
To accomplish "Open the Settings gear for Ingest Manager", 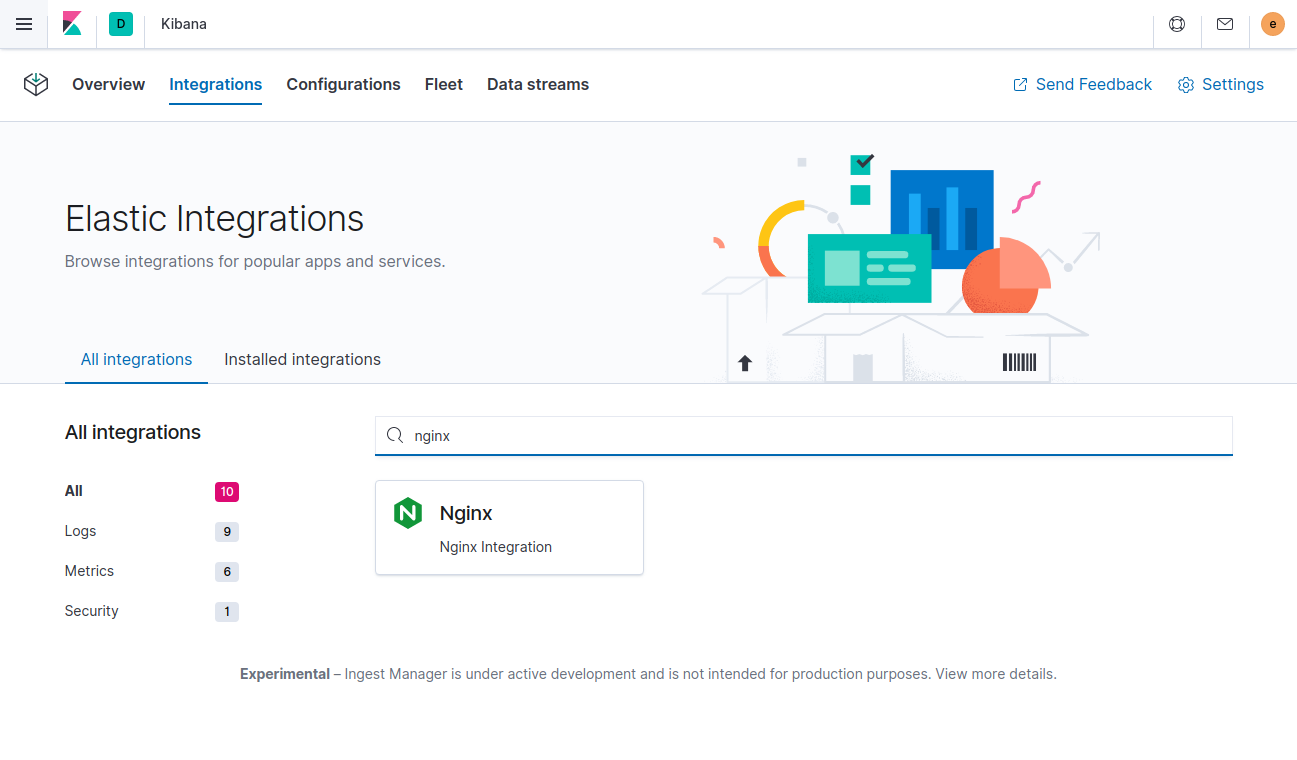I will coord(1220,84).
